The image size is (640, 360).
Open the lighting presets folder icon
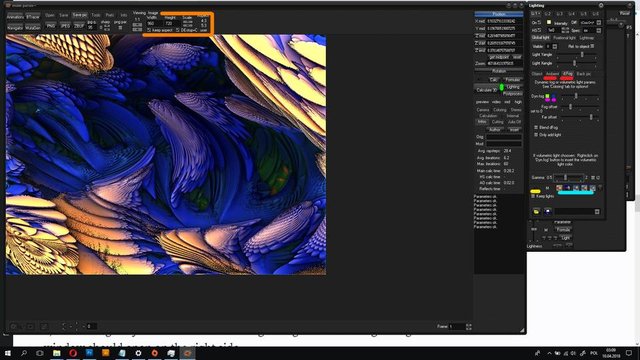click(x=536, y=211)
